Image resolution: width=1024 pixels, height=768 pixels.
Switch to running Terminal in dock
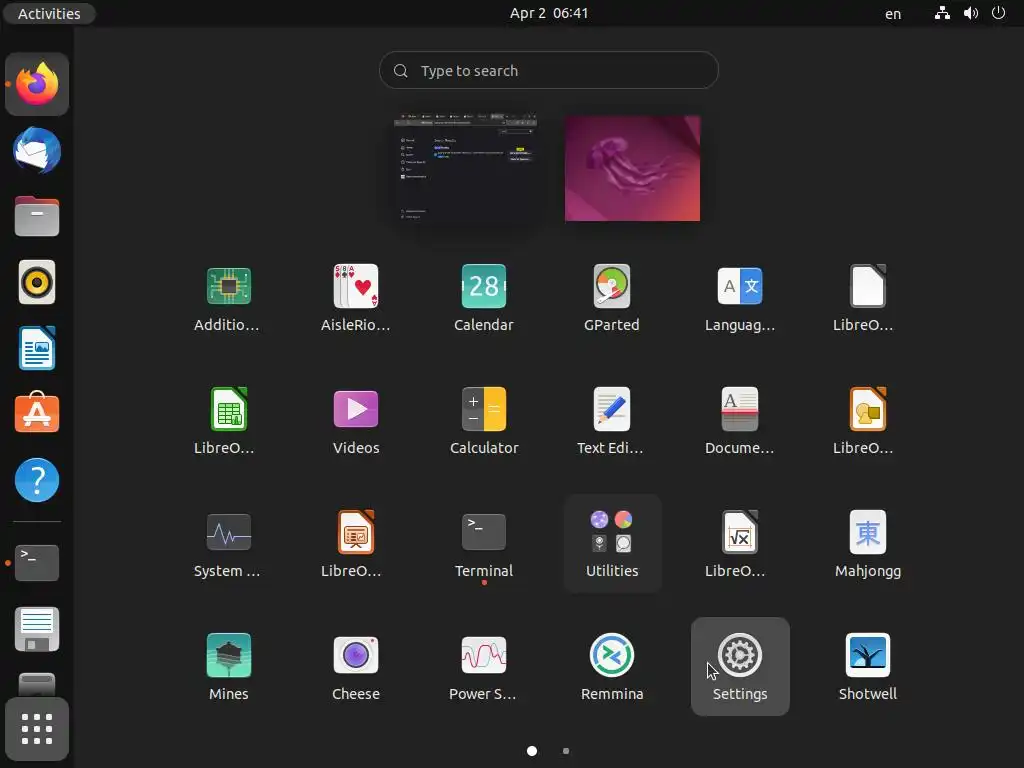[x=37, y=562]
